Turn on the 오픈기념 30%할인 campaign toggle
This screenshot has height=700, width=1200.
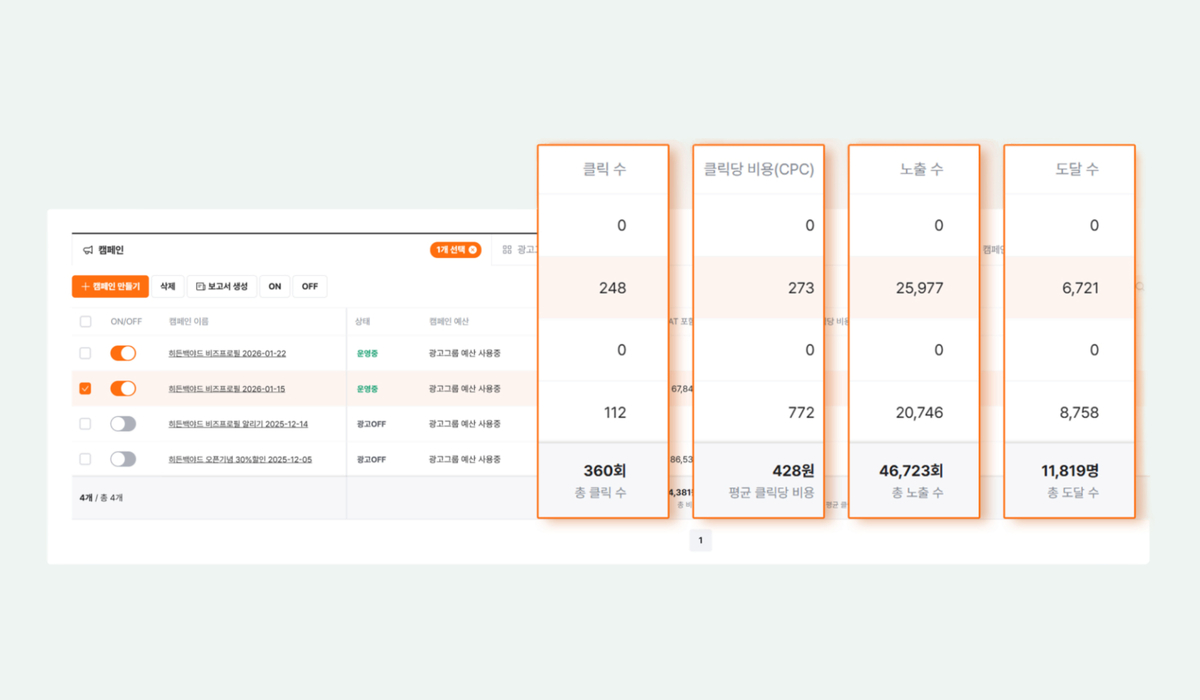(123, 458)
